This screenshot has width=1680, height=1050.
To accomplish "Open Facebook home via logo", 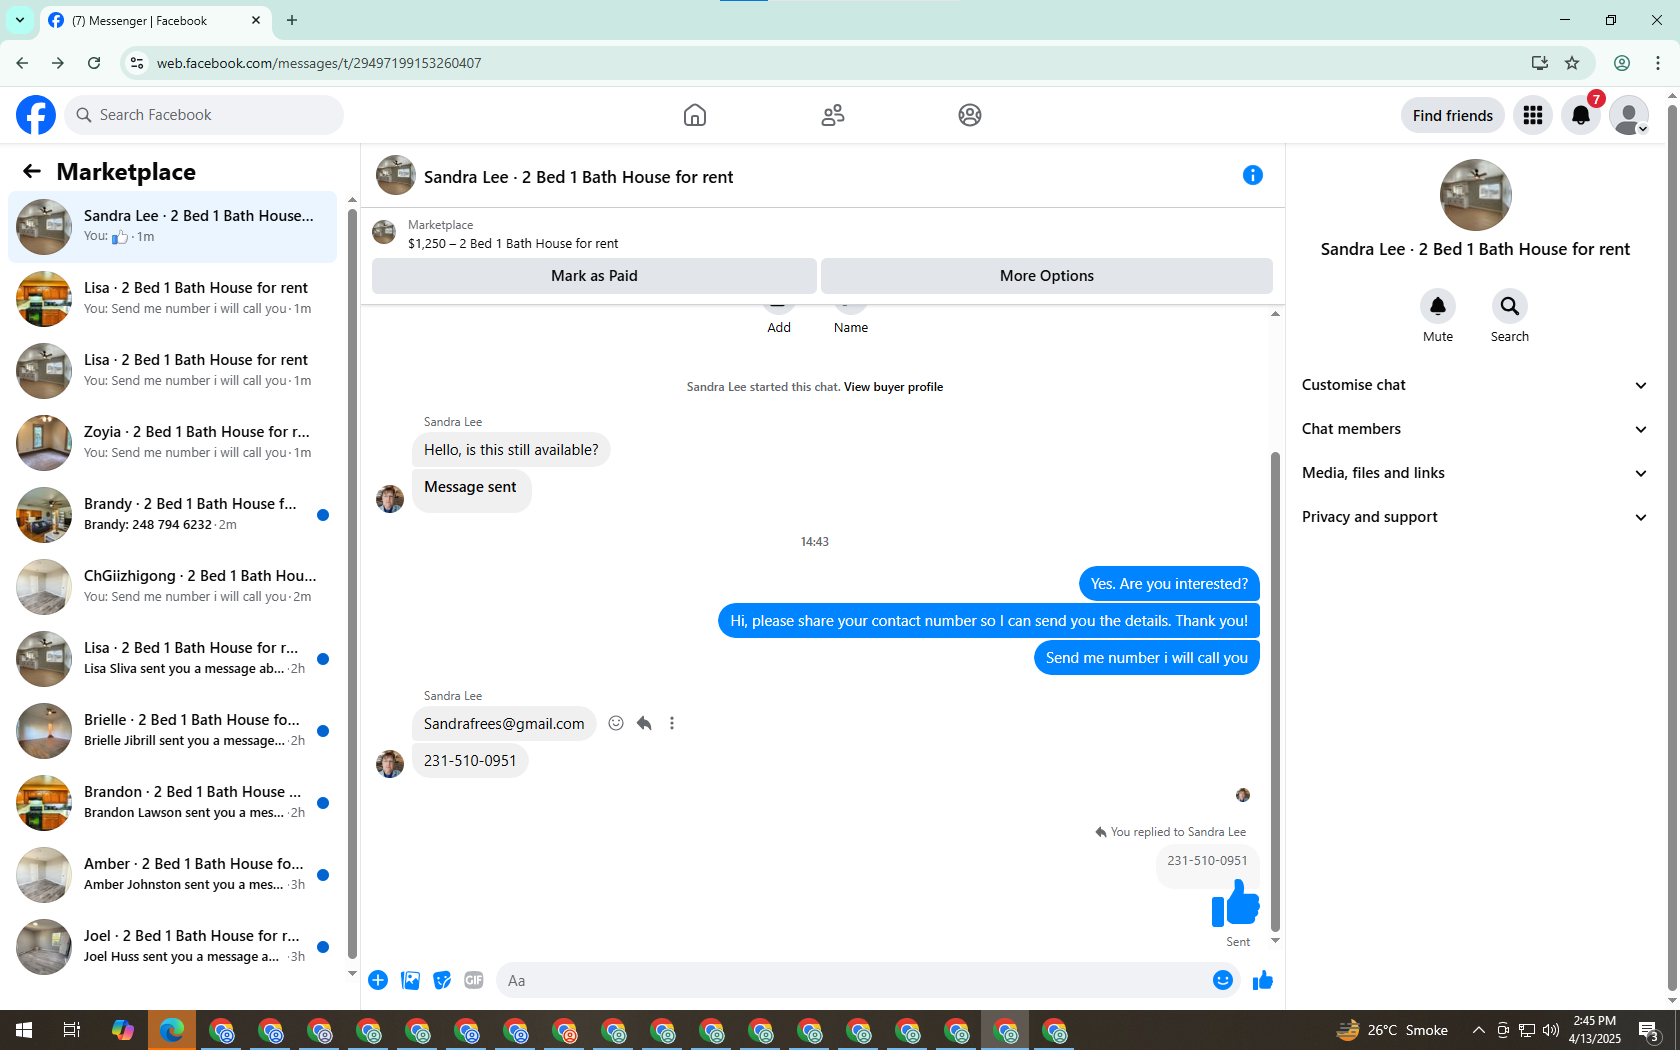I will (36, 115).
